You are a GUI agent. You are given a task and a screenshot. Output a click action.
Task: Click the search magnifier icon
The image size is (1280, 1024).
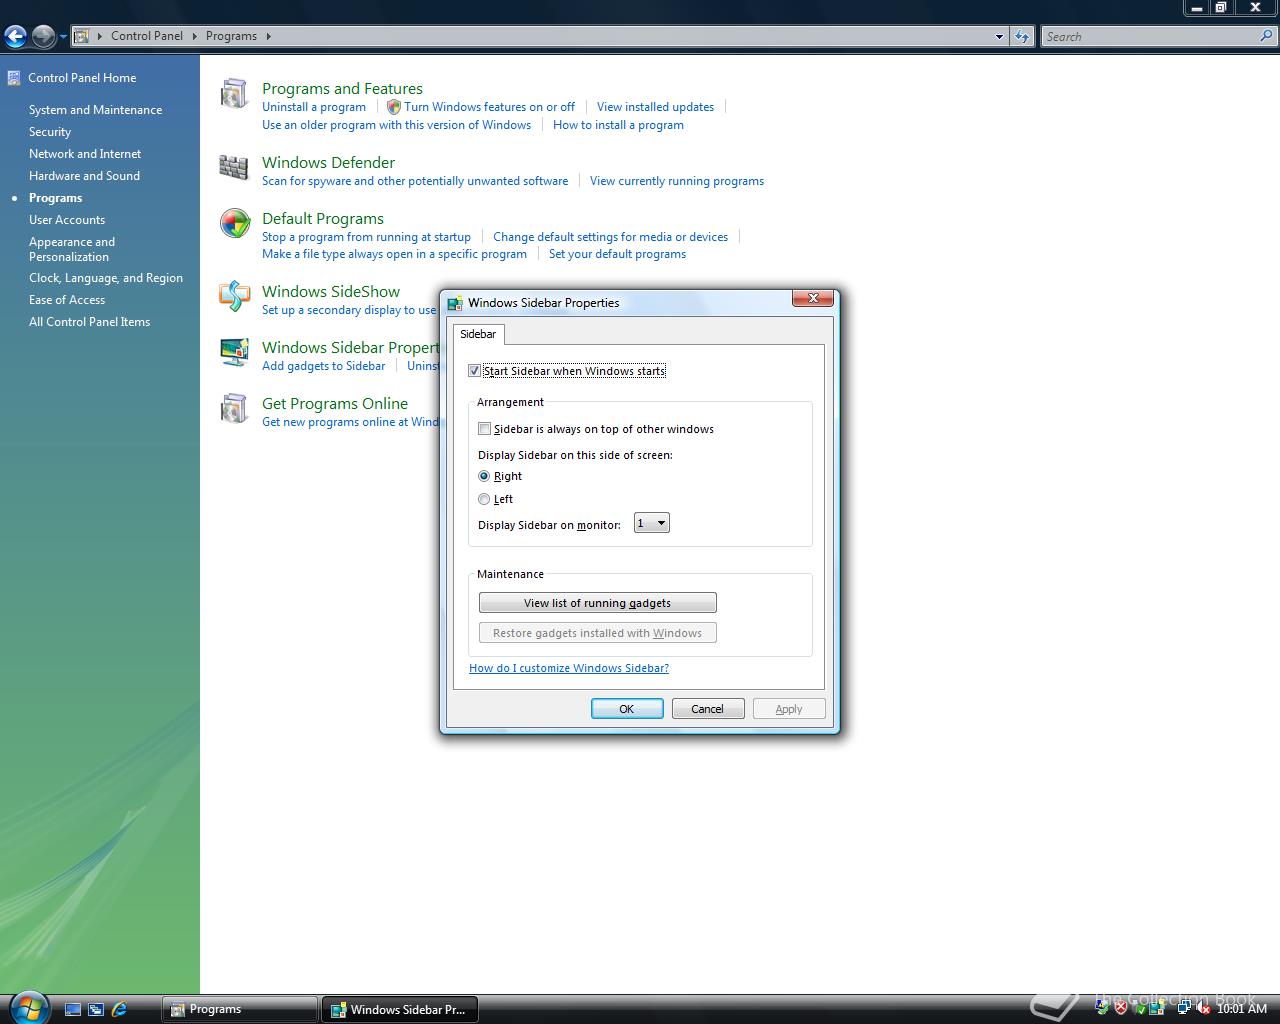pos(1267,36)
